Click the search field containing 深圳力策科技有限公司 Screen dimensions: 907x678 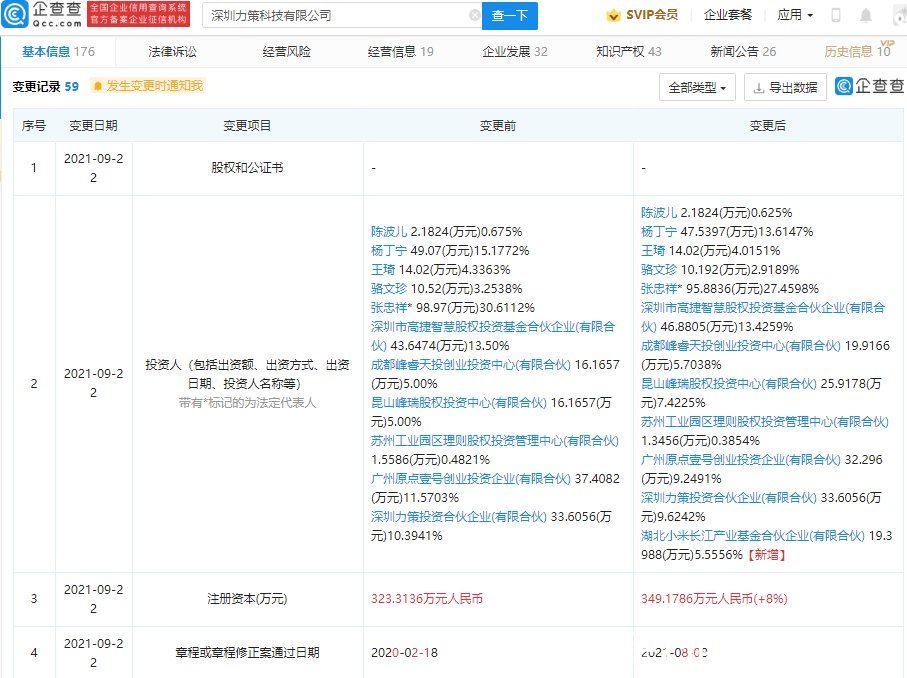341,16
